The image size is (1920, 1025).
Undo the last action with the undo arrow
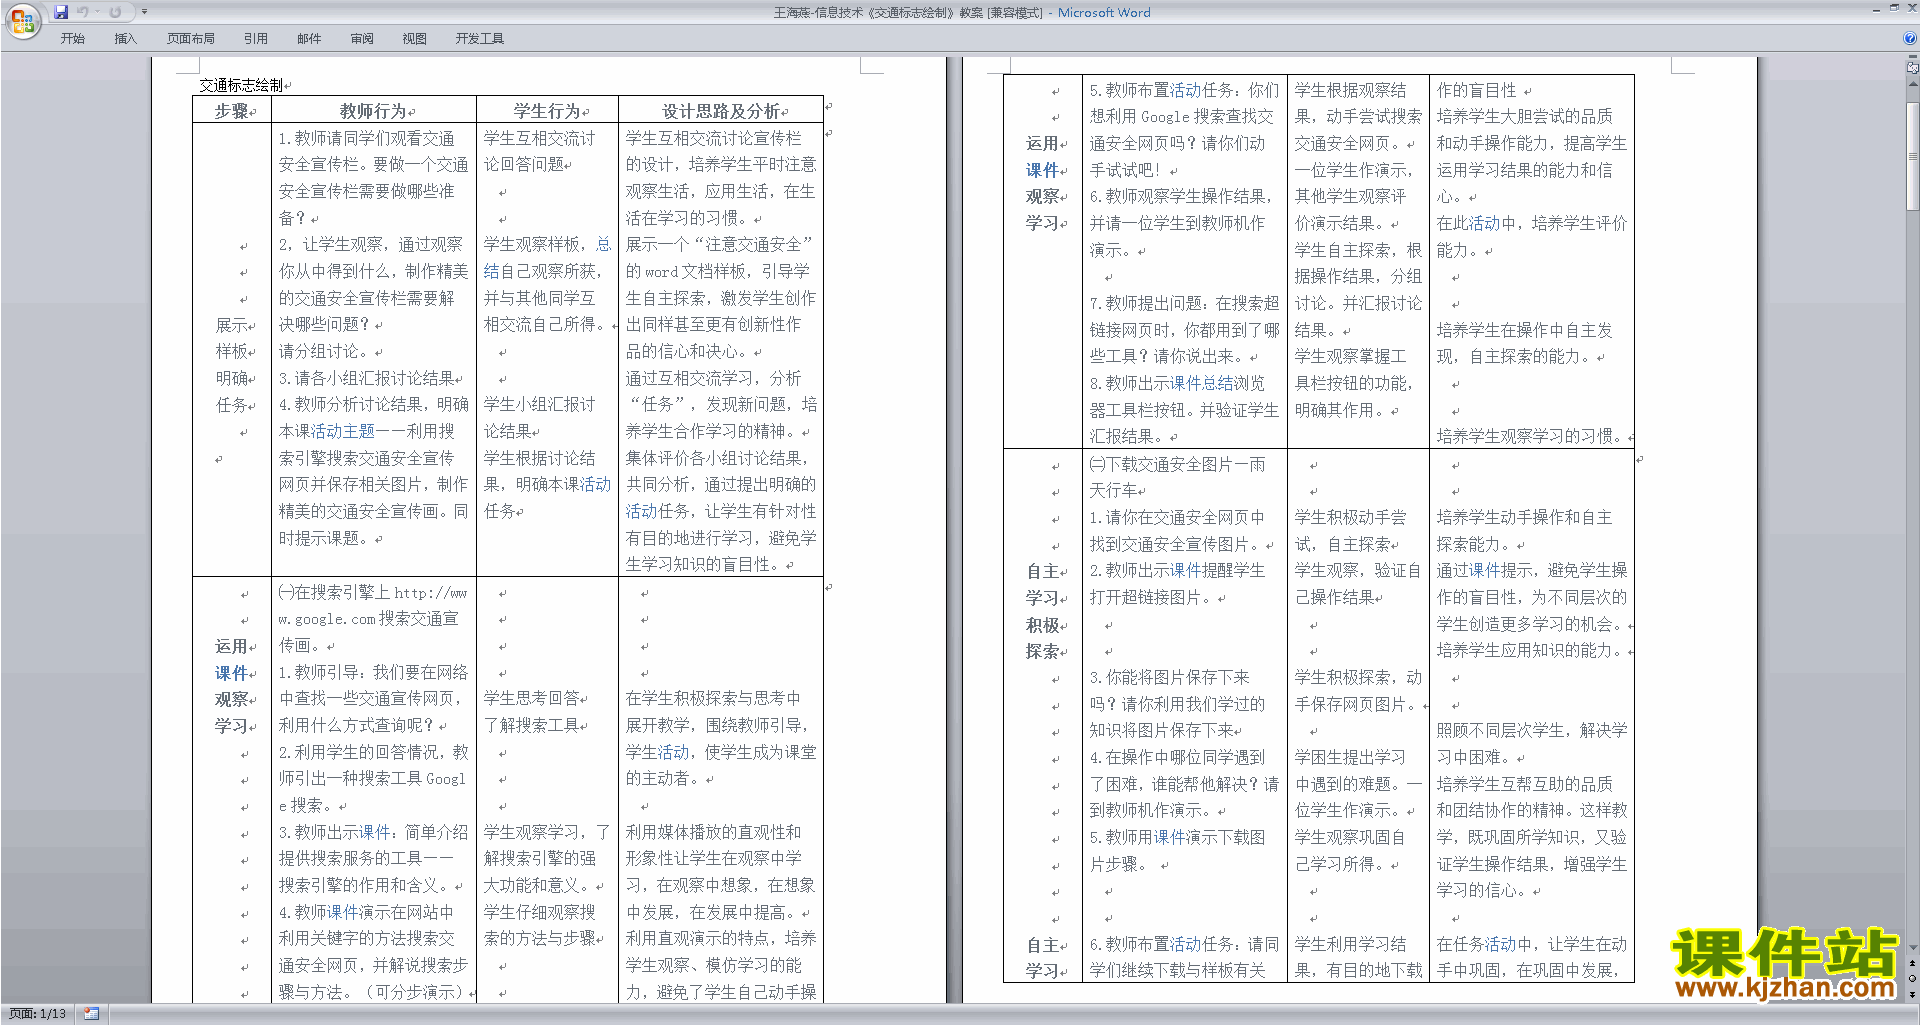coord(83,12)
